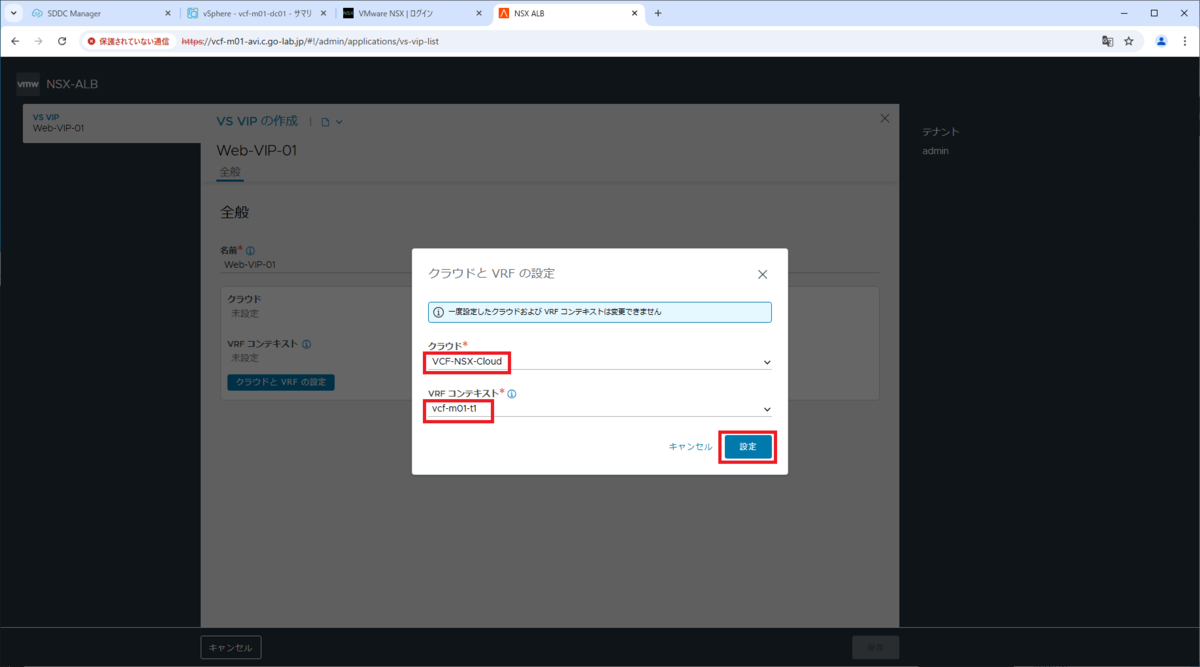Click the translate page icon
1200x667 pixels.
tap(1107, 41)
